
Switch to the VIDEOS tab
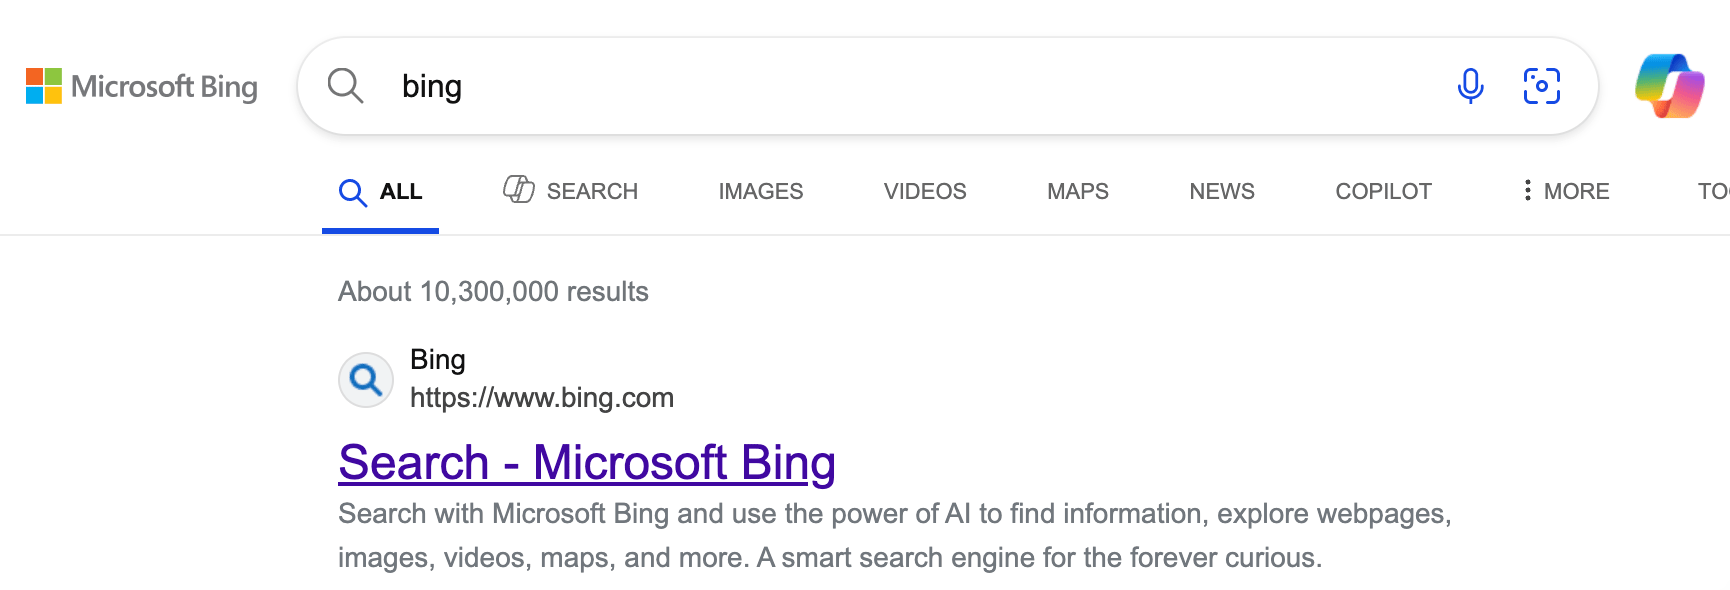(924, 191)
